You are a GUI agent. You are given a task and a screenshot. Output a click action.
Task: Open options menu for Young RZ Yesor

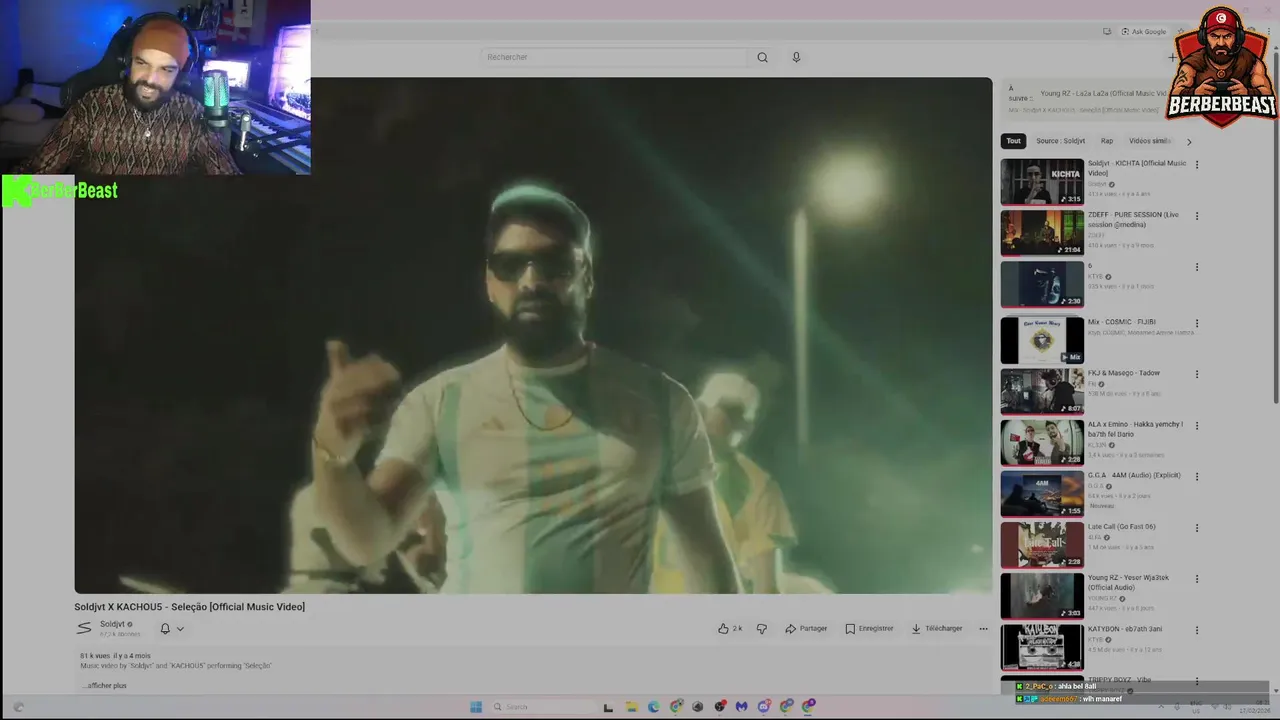click(1197, 579)
